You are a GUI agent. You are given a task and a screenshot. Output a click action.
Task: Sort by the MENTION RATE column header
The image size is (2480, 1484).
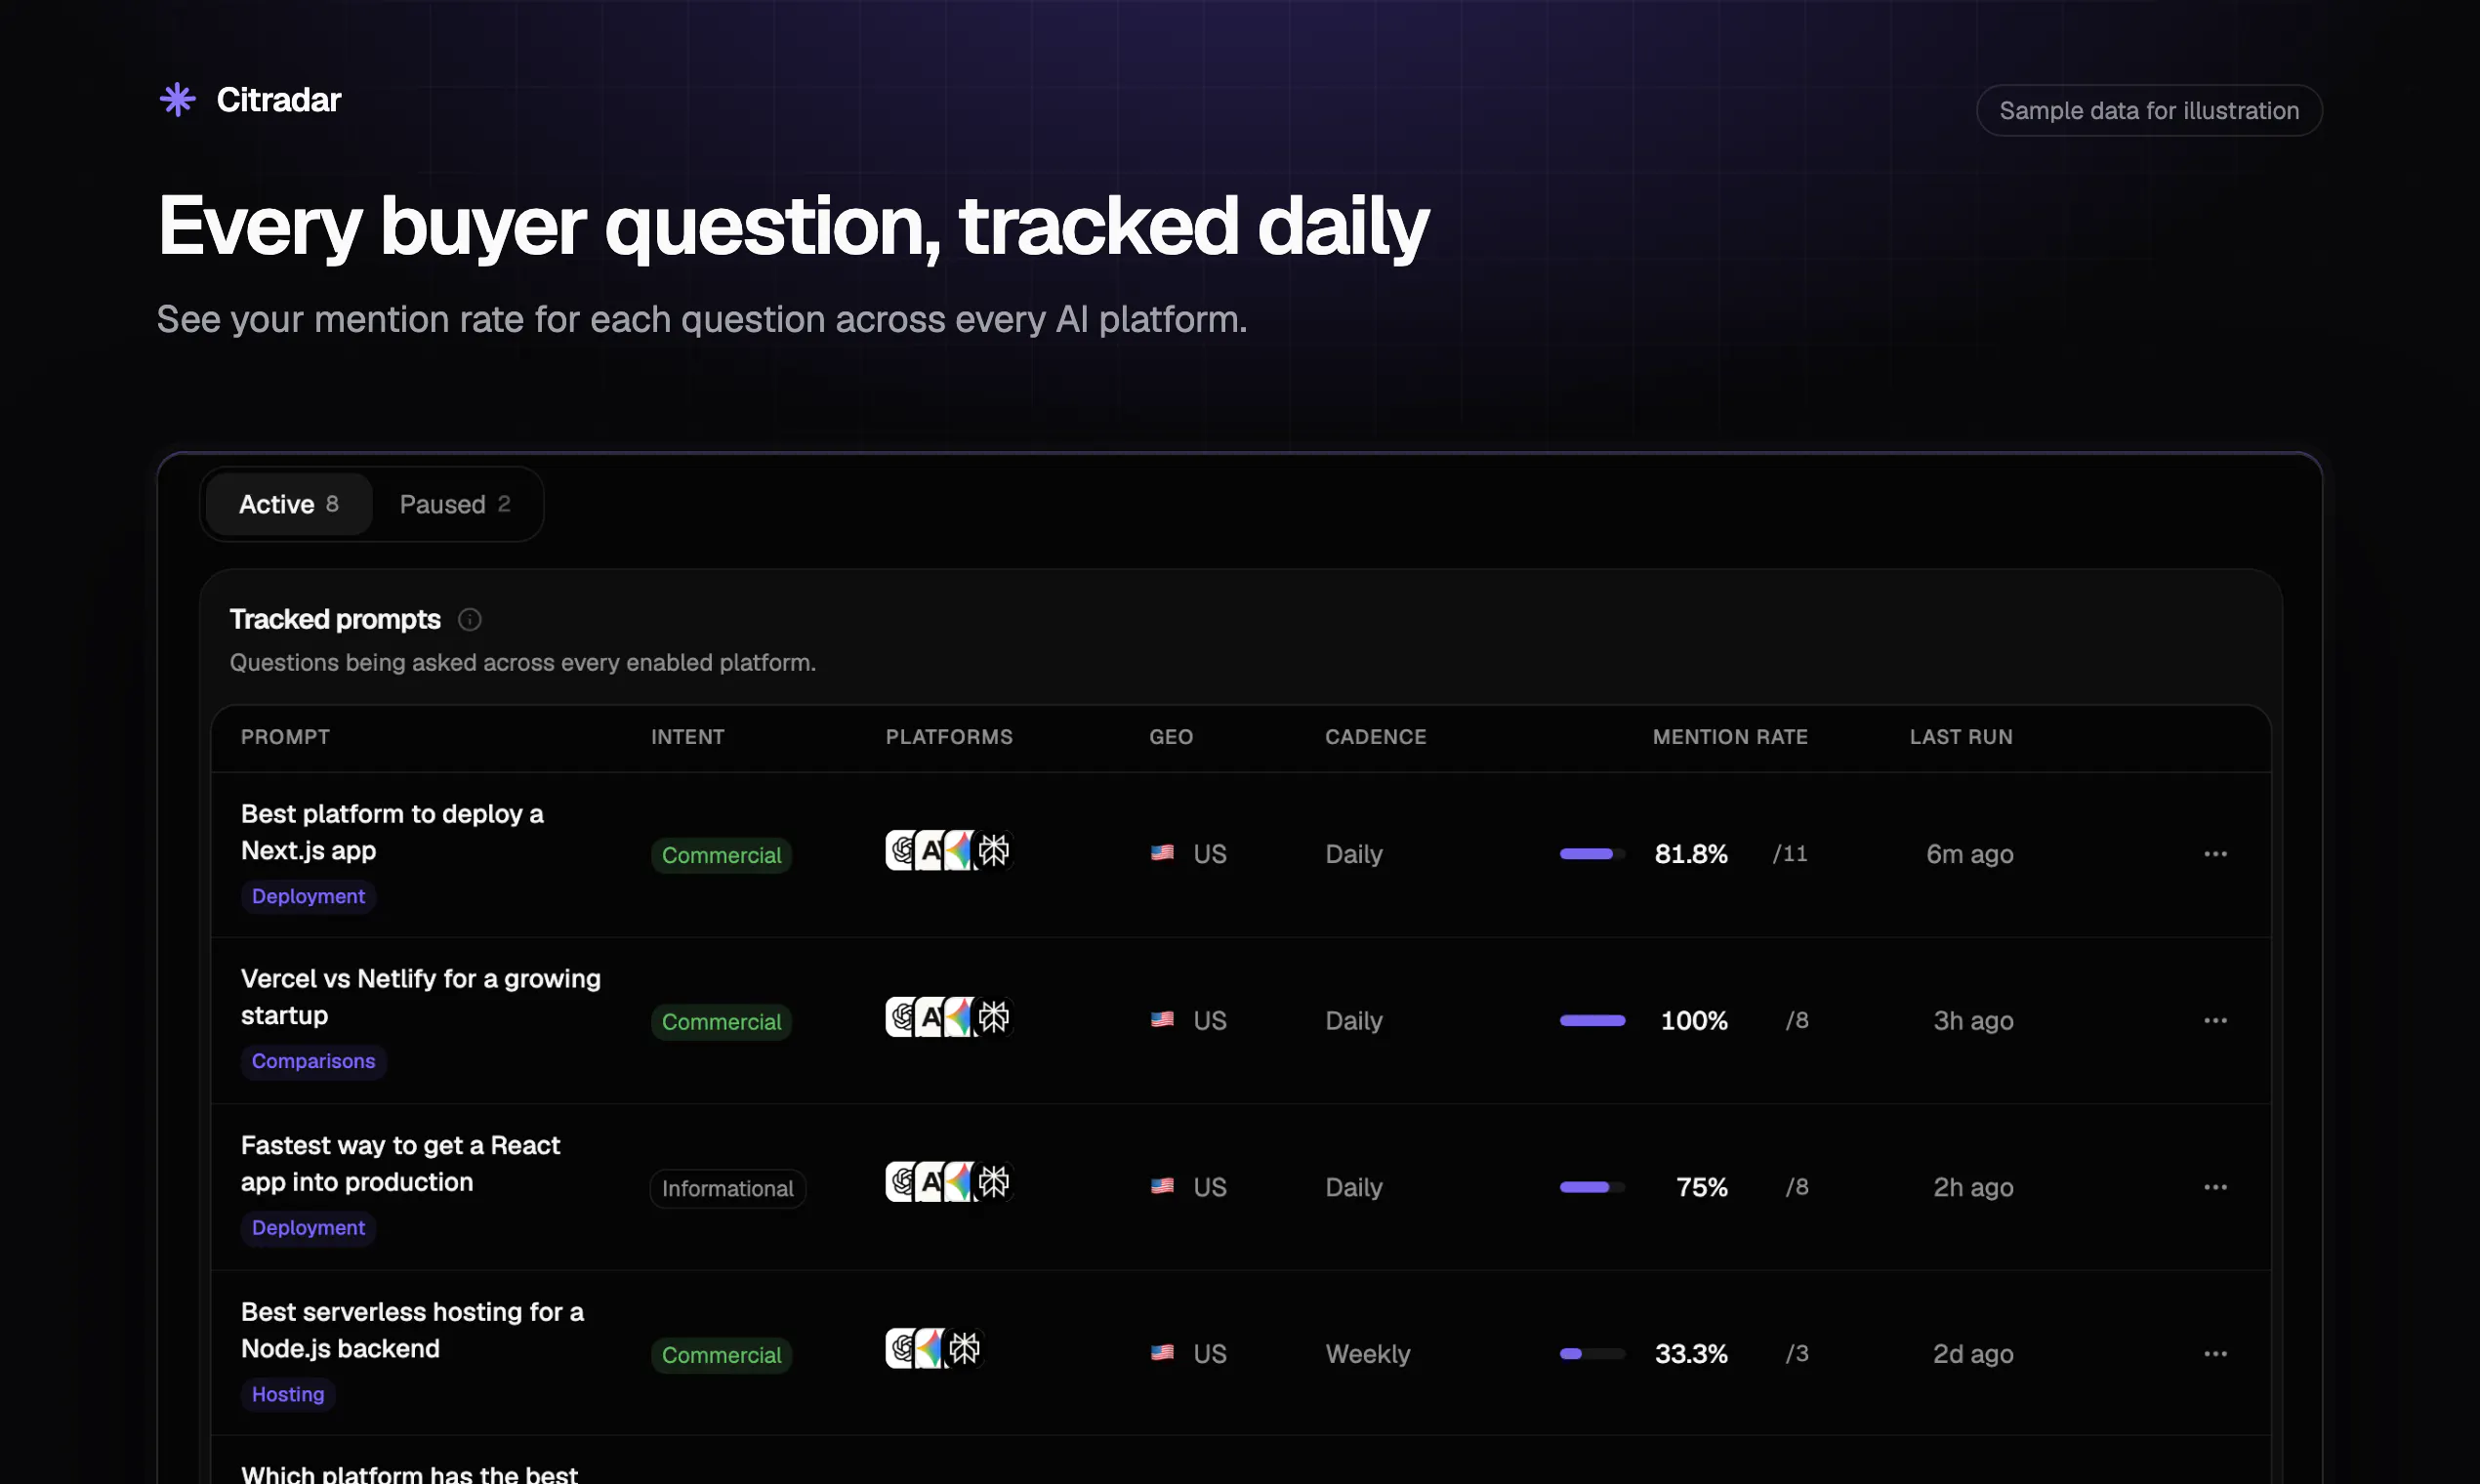tap(1730, 737)
